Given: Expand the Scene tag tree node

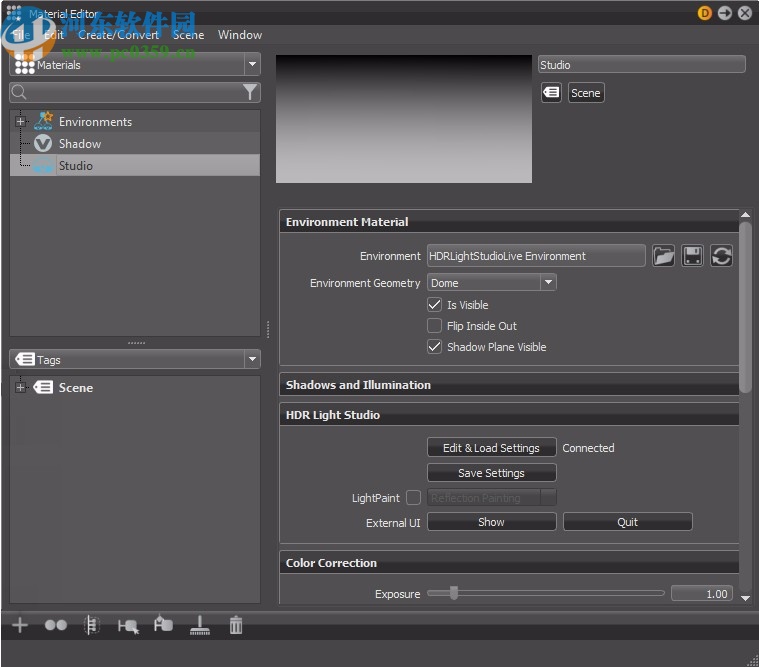Looking at the screenshot, I should (20, 387).
